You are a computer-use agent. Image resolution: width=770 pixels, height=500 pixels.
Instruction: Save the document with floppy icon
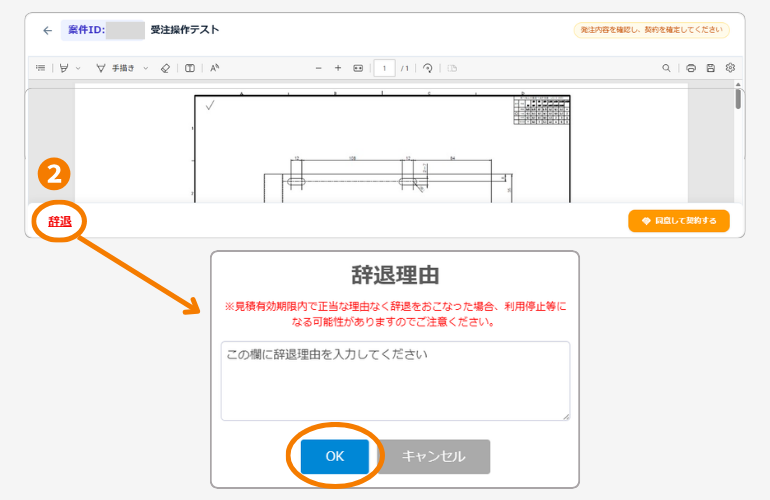(x=711, y=68)
